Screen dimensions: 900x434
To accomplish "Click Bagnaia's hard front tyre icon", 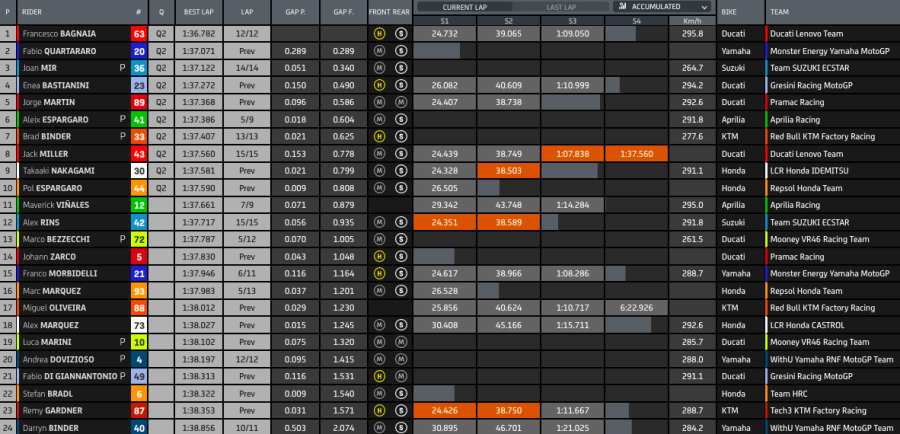I will click(x=379, y=33).
